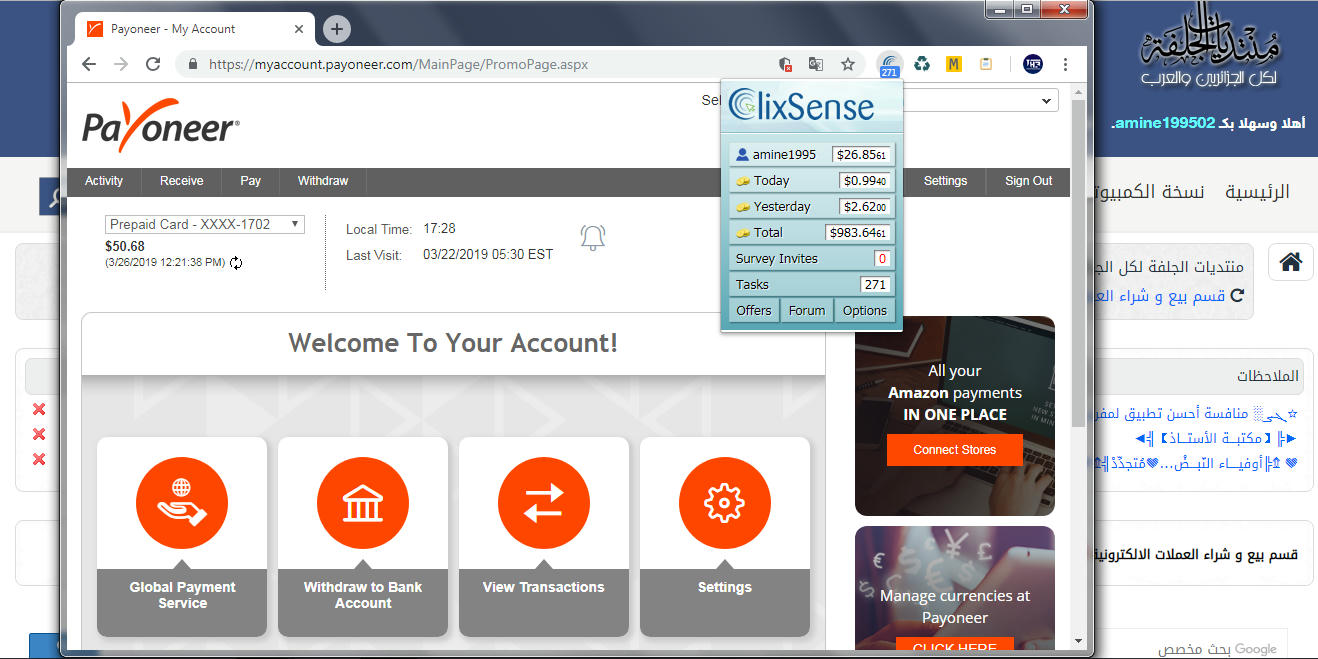Click the forum logo in the background window
The image size is (1318, 659).
(1211, 46)
